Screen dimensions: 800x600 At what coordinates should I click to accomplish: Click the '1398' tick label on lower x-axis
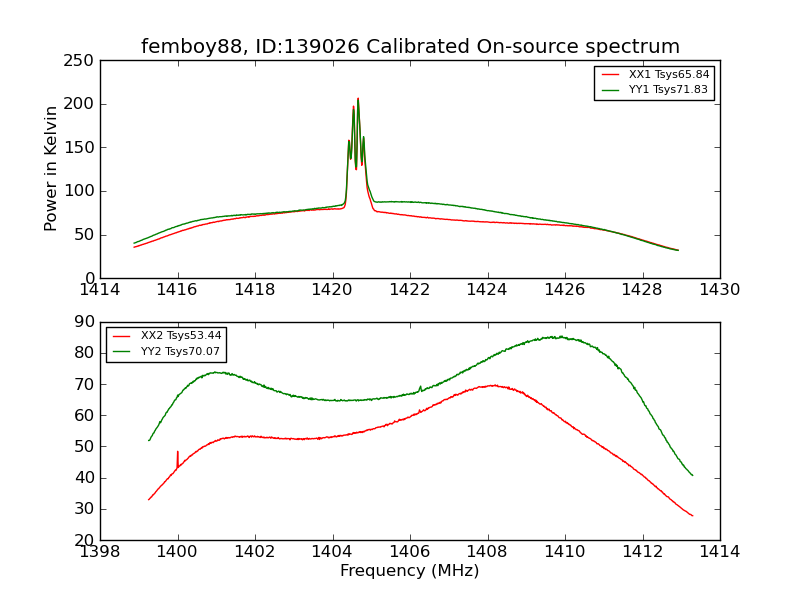(100, 552)
